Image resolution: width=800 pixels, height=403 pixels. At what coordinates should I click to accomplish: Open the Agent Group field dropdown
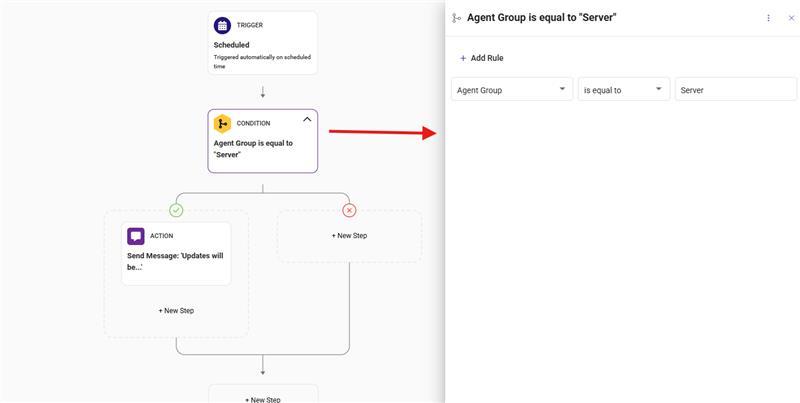pyautogui.click(x=511, y=90)
